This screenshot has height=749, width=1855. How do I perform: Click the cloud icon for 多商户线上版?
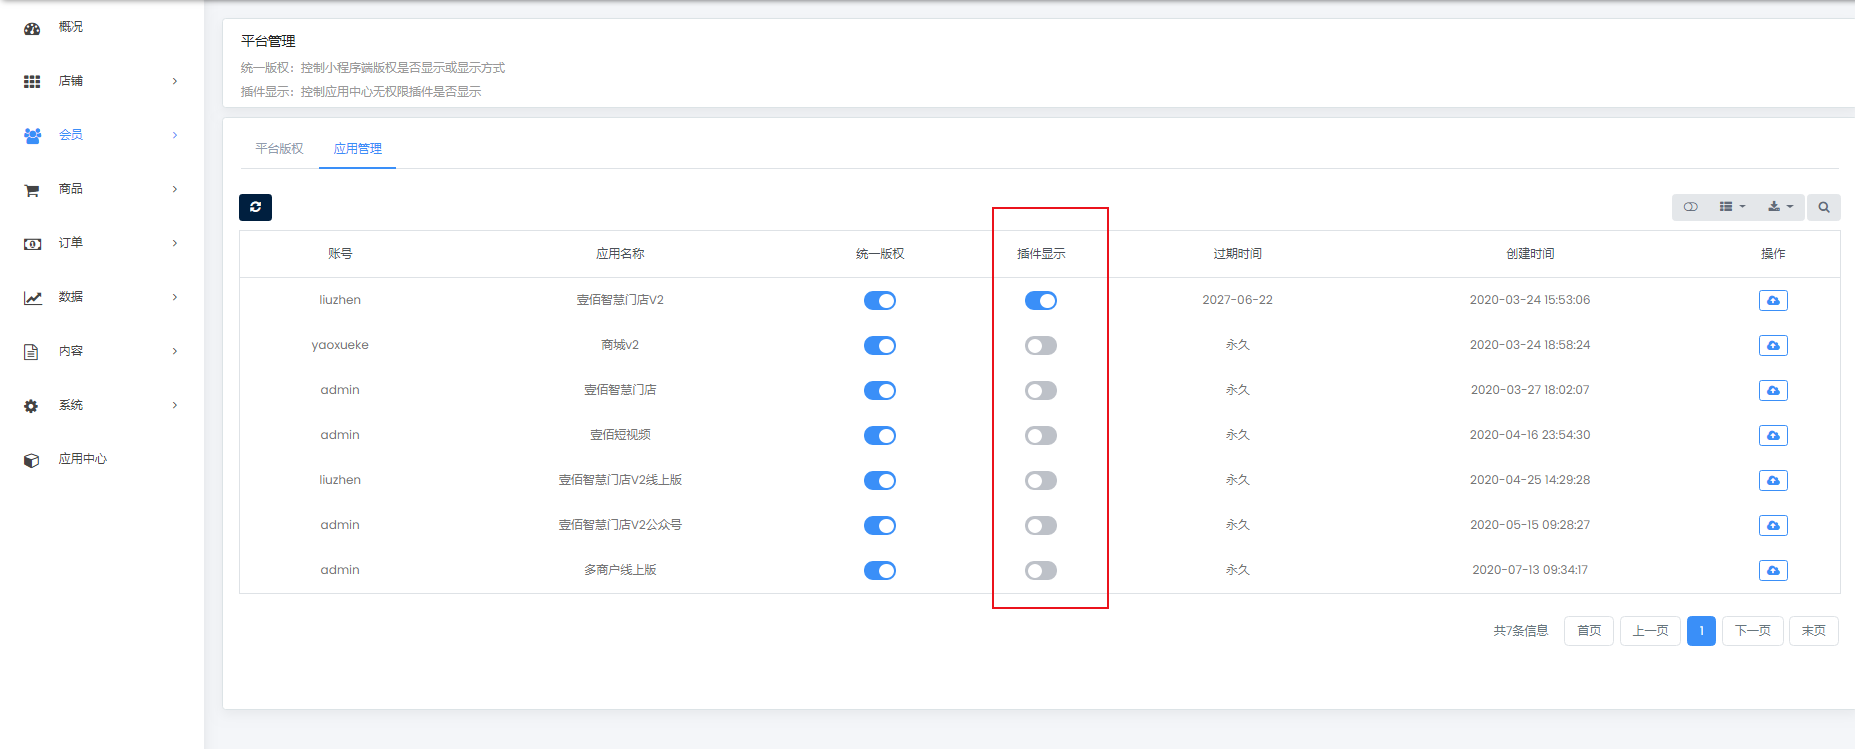coord(1773,571)
